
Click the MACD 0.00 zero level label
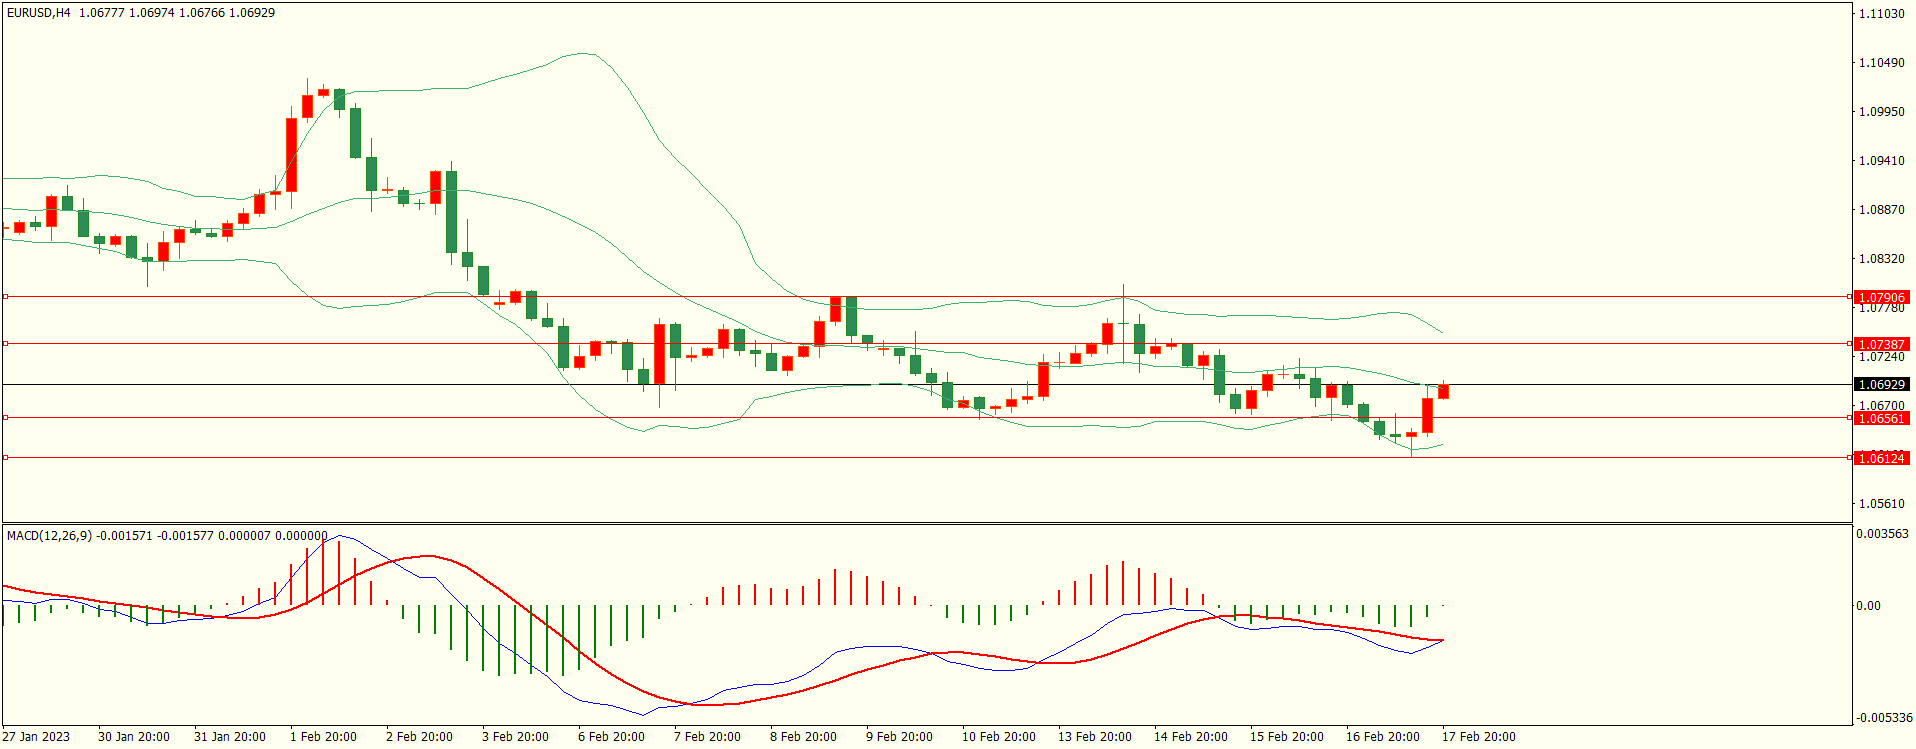(x=1868, y=606)
